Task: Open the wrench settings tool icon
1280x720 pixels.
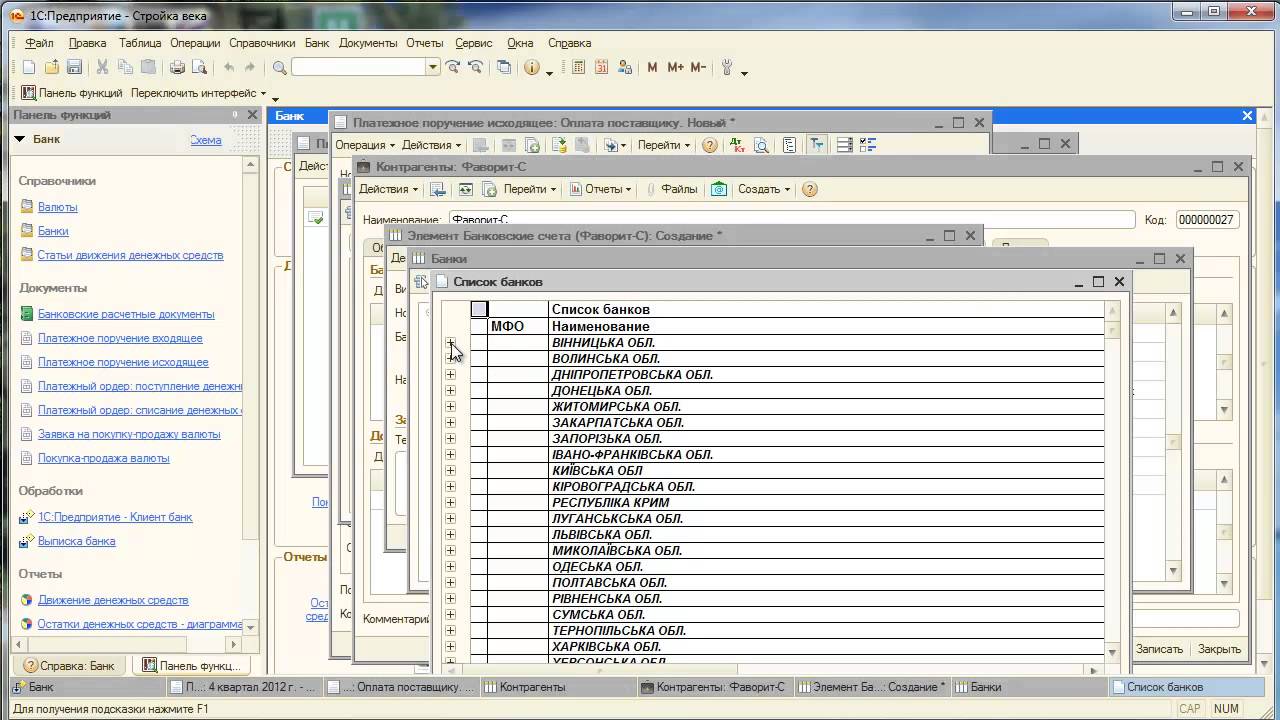Action: (x=727, y=67)
